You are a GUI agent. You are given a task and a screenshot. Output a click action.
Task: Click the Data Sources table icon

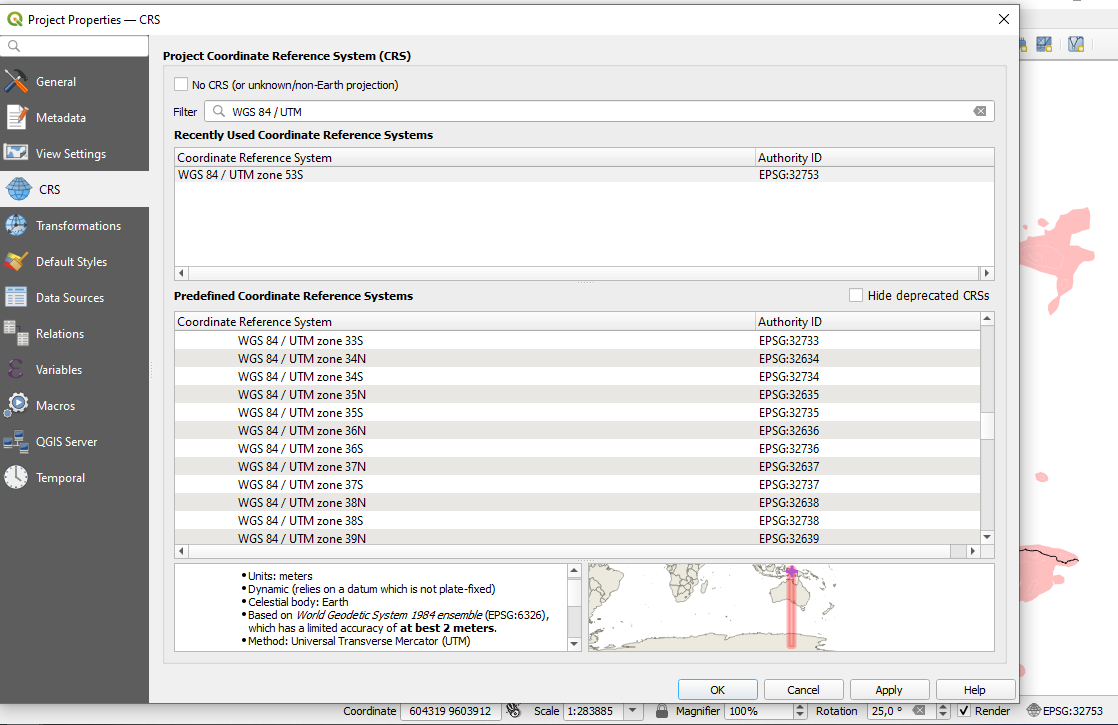point(16,297)
